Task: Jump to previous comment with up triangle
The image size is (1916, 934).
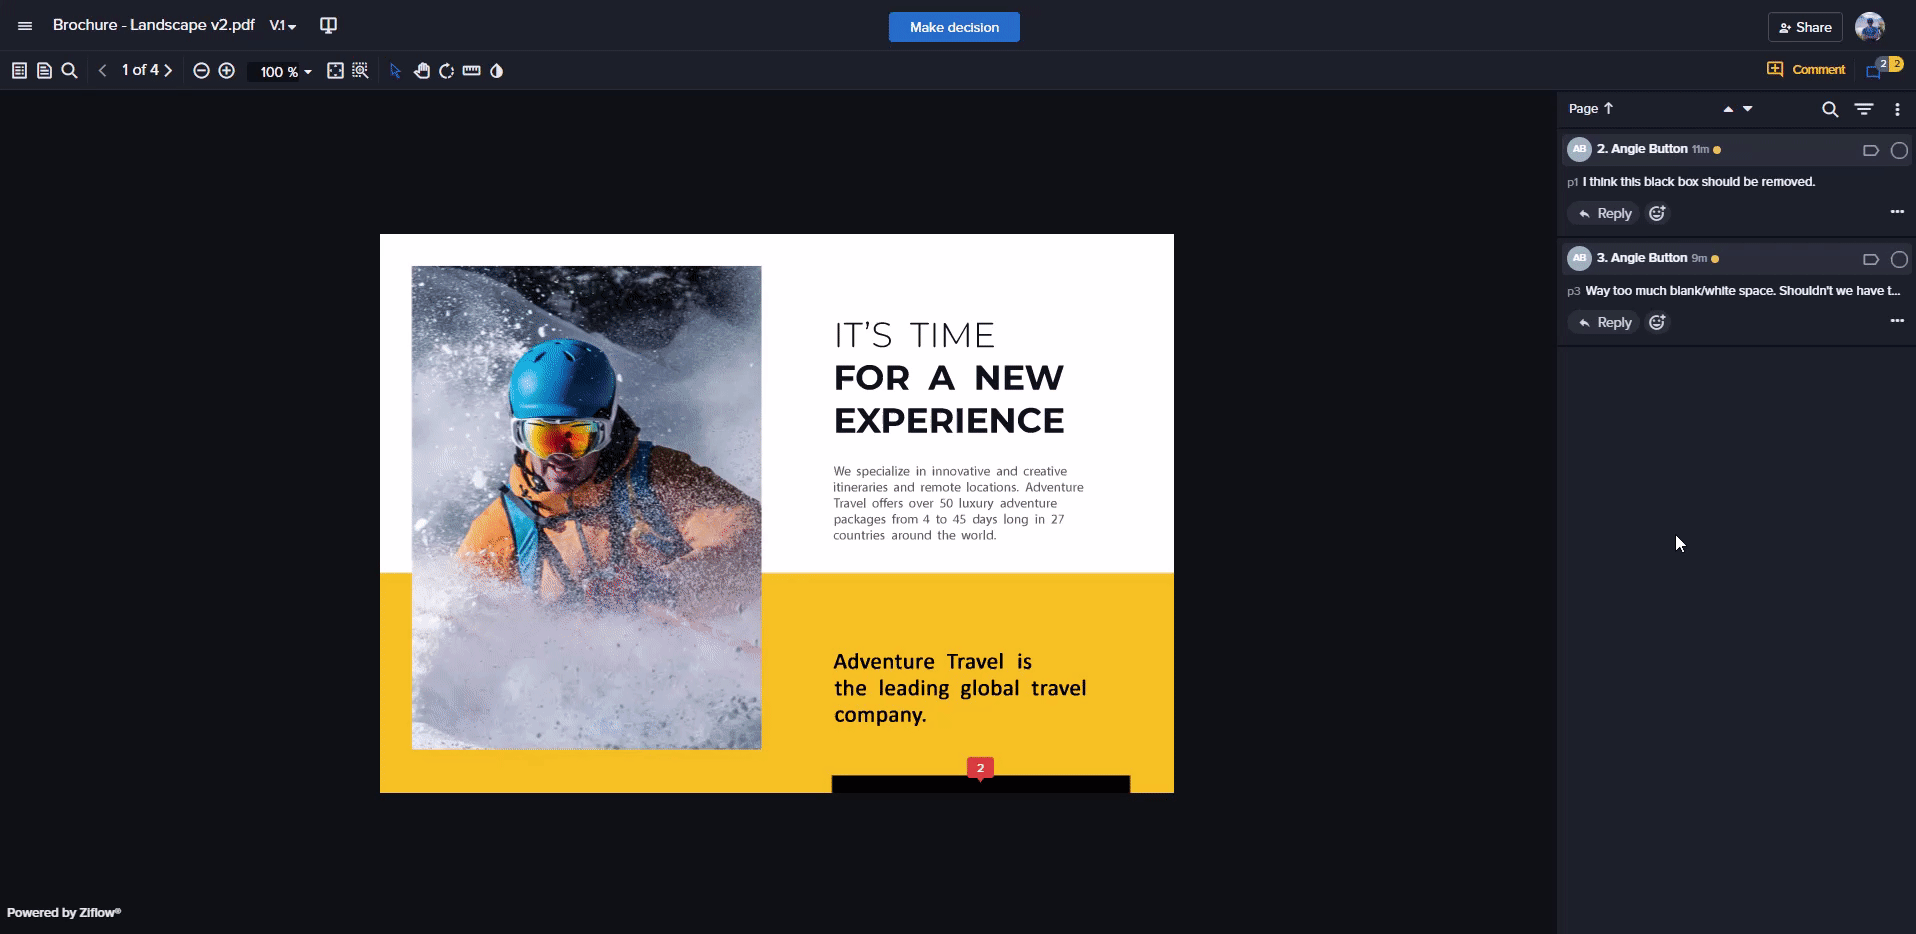Action: coord(1728,109)
